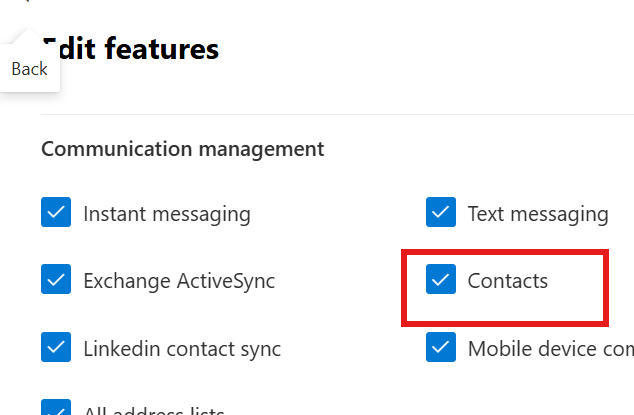The height and width of the screenshot is (415, 634).
Task: Toggle the Linkedin contact sync checkbox
Action: 56,347
